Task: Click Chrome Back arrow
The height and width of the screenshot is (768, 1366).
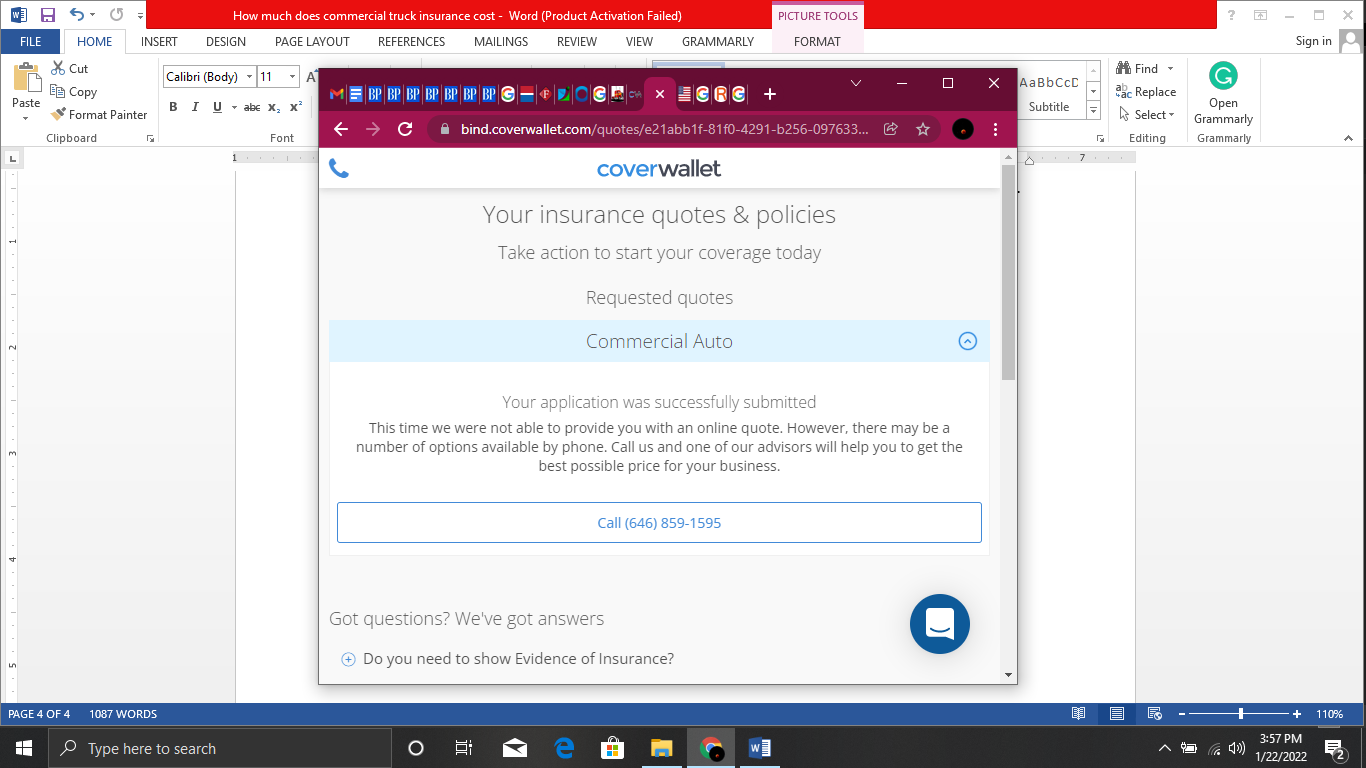Action: [x=341, y=129]
